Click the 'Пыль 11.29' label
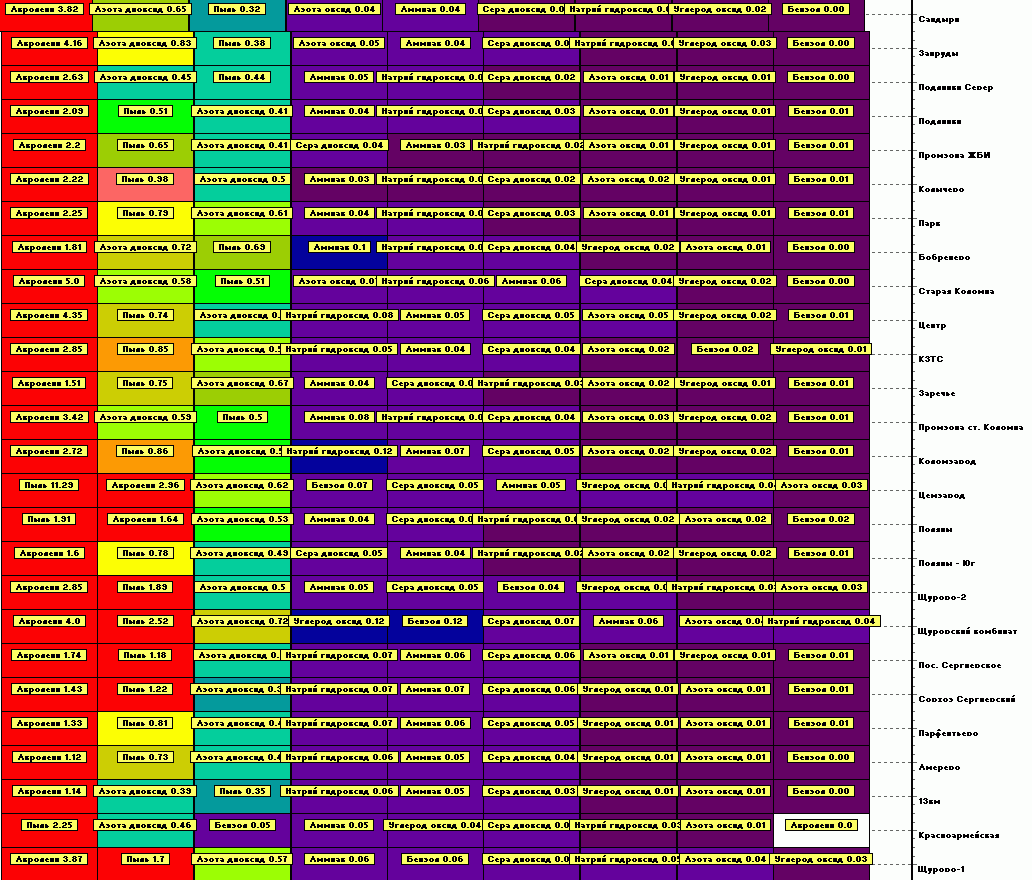The width and height of the screenshot is (1032, 880). click(49, 485)
